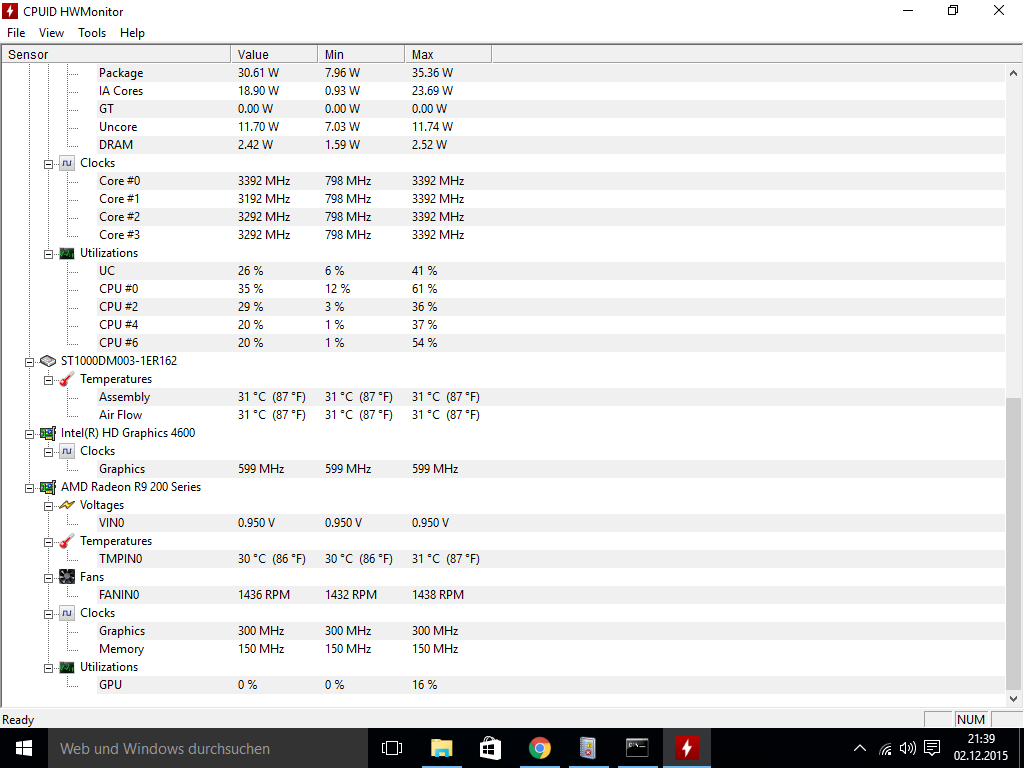
Task: Select the hard drive icon for ST1000DM003-1ER162
Action: tap(48, 361)
